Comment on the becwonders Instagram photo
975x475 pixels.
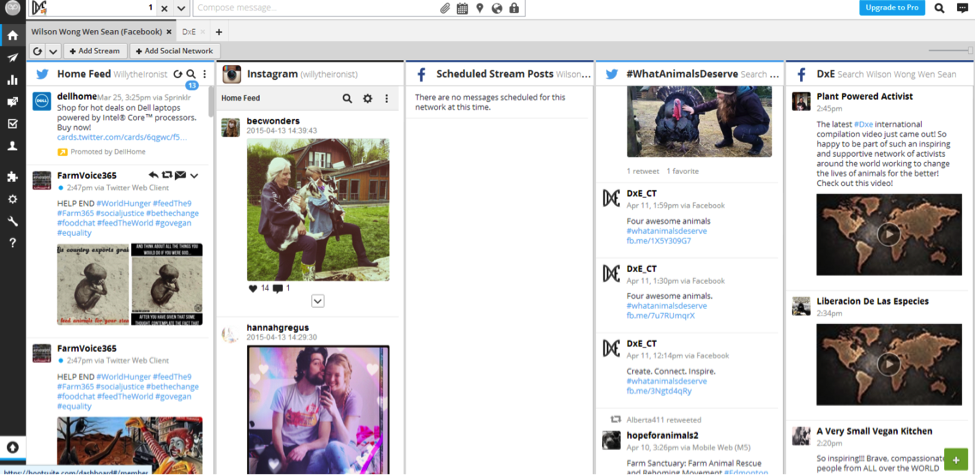(x=277, y=288)
